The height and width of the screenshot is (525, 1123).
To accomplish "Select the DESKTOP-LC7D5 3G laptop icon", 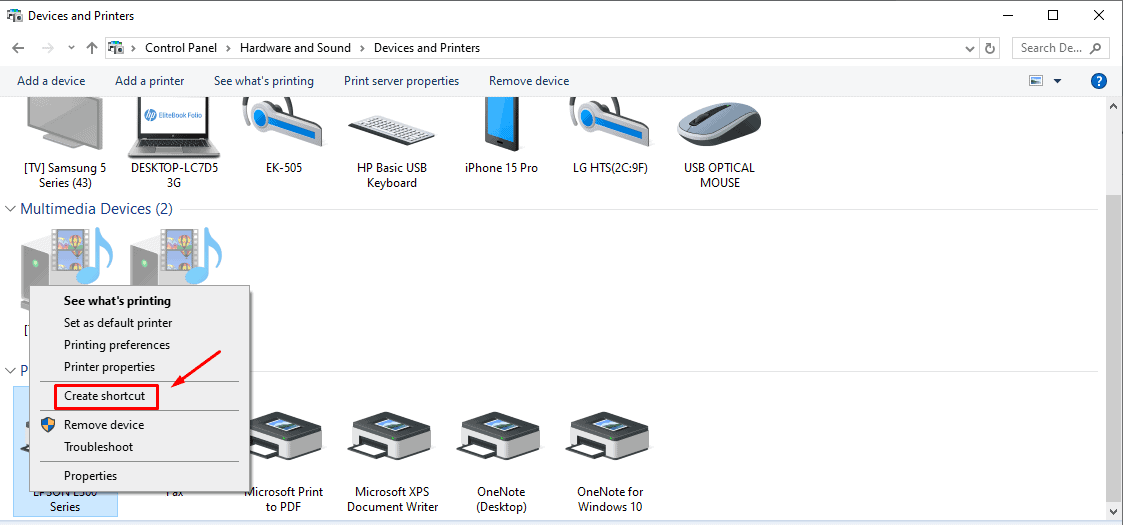I will click(x=174, y=125).
